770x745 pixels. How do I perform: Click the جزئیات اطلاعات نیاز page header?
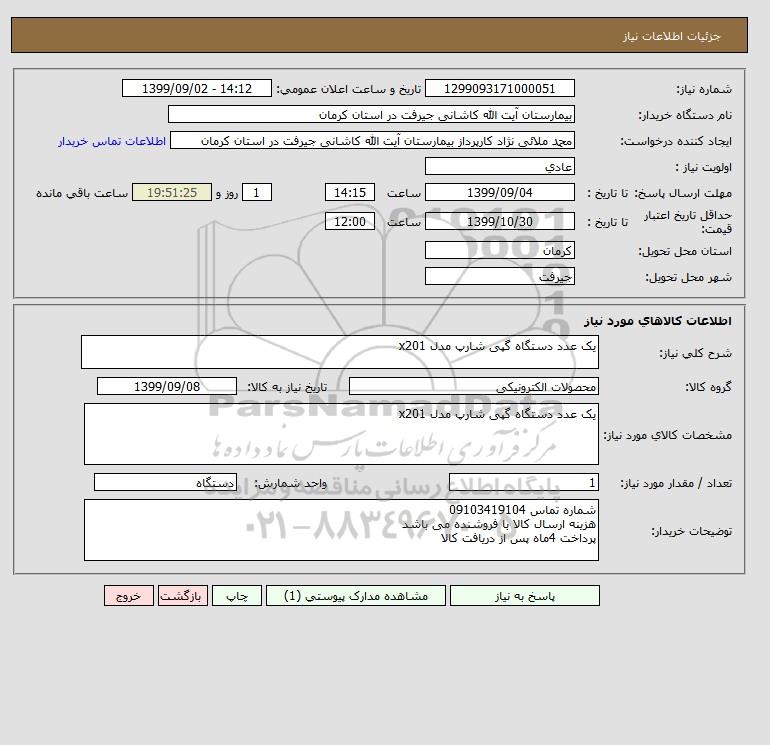[671, 36]
